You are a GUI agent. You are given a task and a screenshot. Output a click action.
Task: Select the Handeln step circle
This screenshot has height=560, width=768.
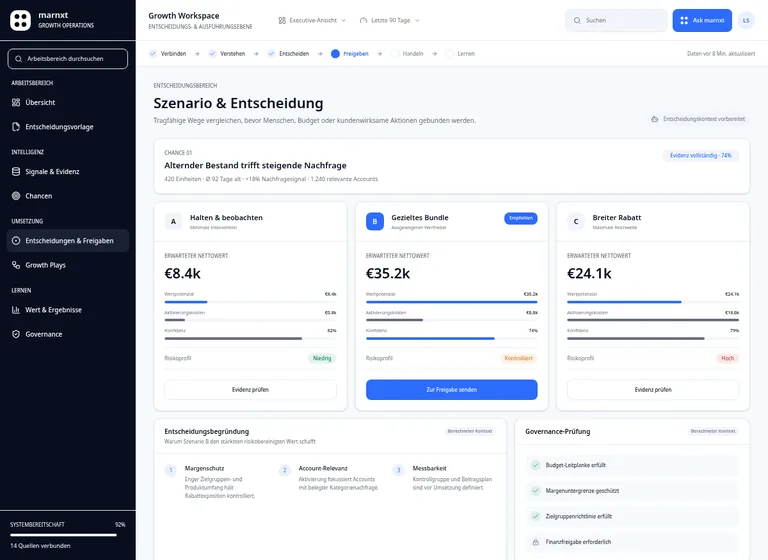click(394, 54)
